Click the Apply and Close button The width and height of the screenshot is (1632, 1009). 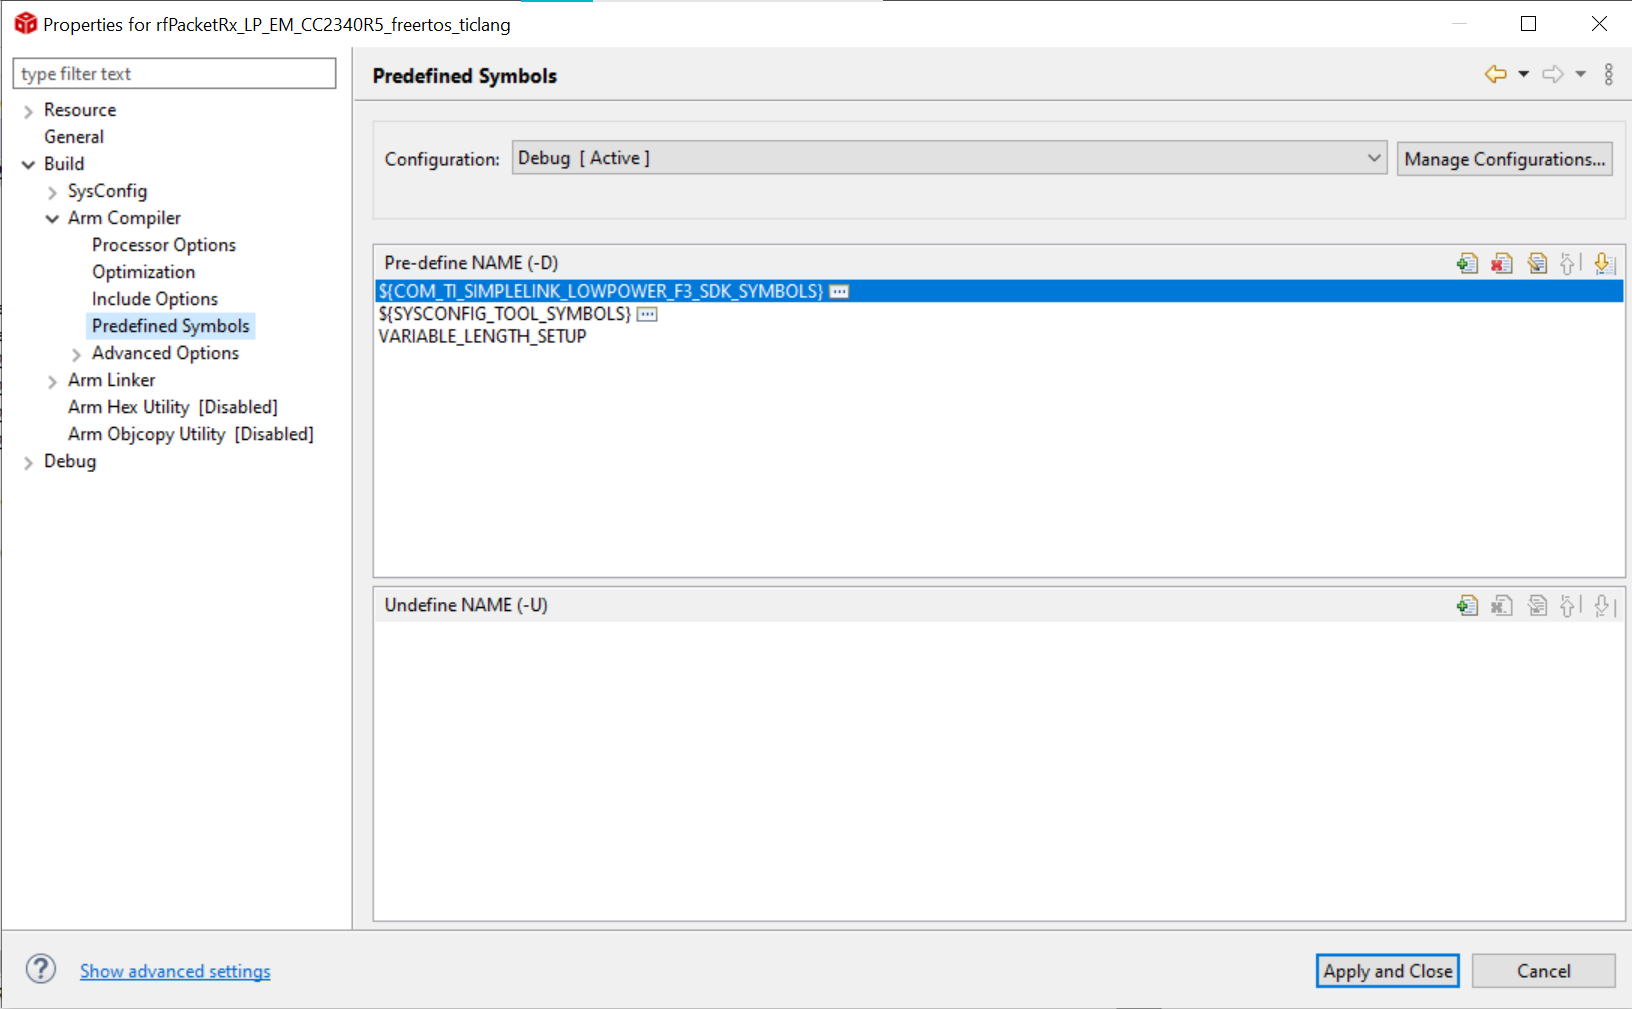(x=1387, y=971)
